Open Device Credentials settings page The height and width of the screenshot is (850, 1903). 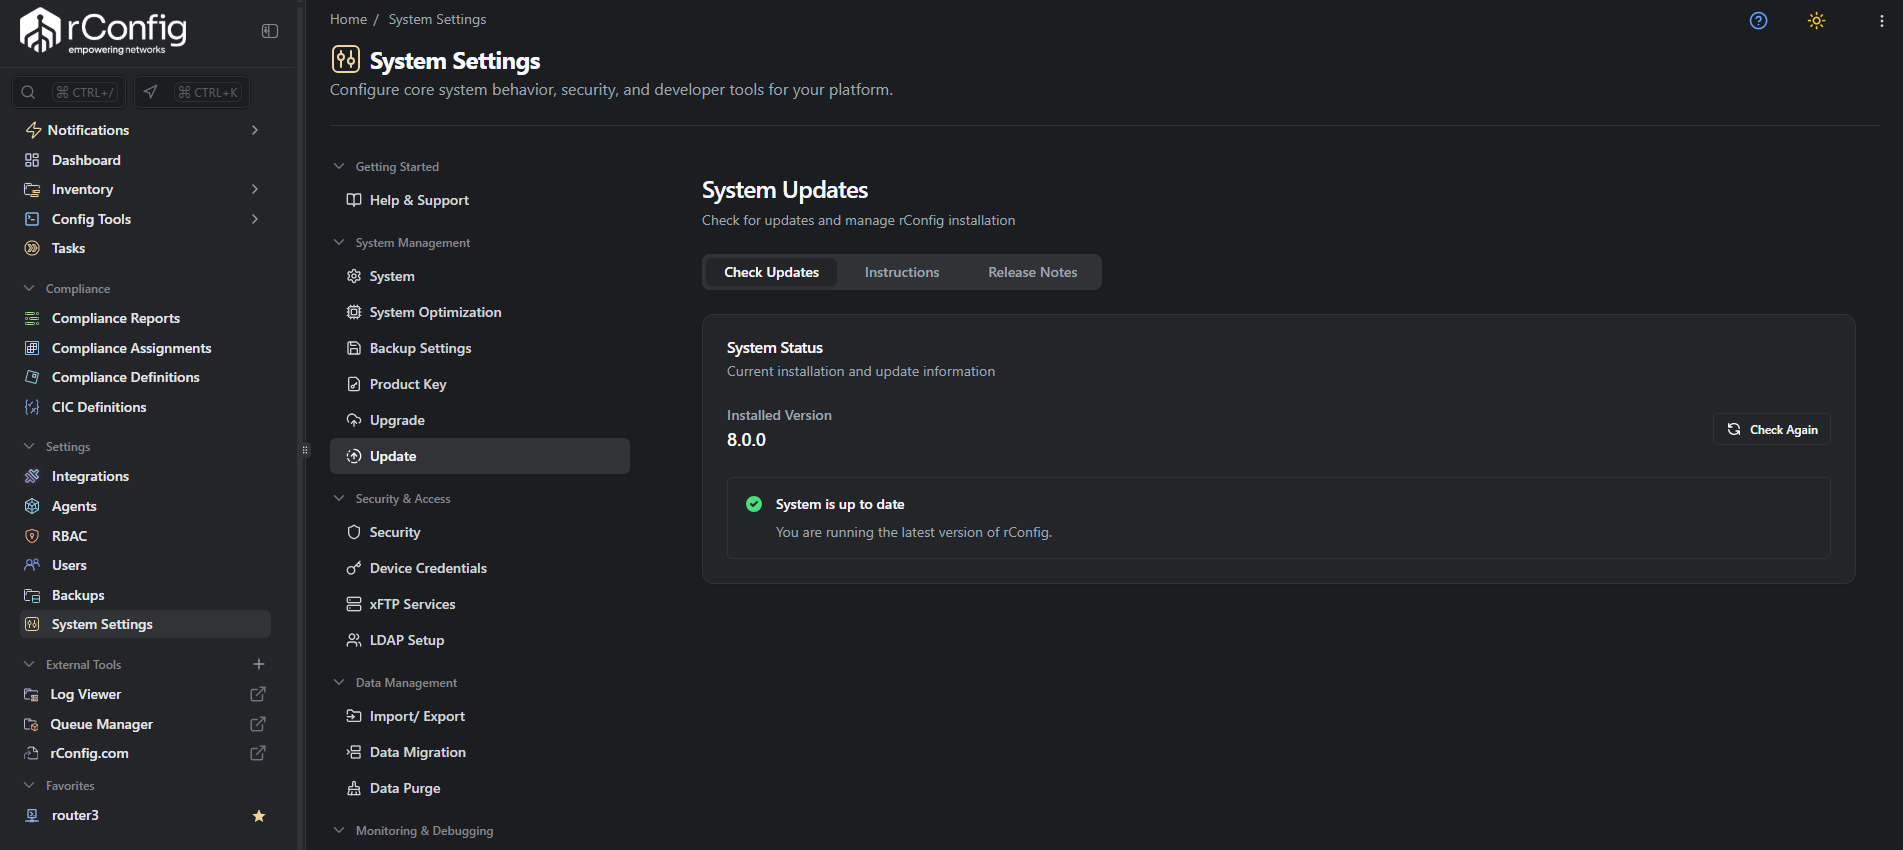[428, 568]
